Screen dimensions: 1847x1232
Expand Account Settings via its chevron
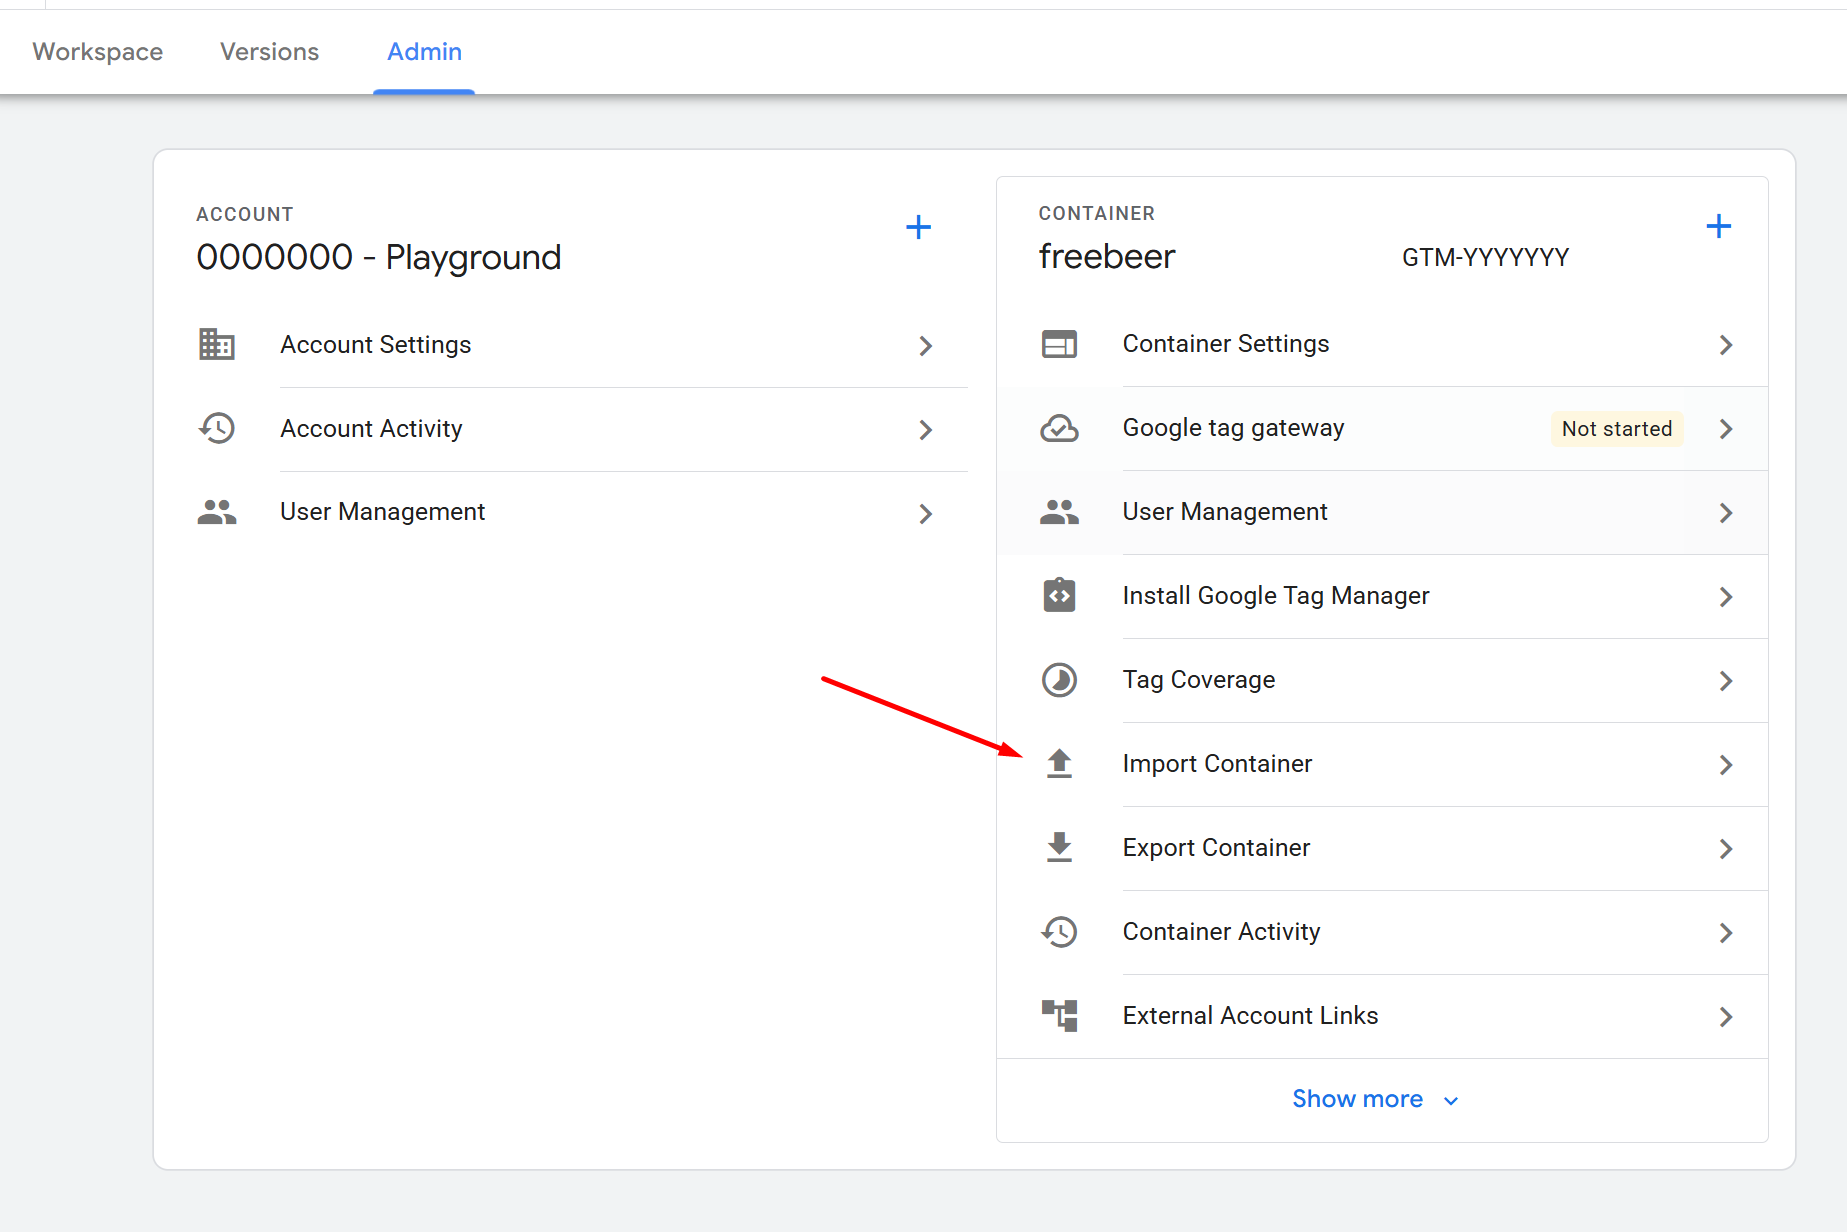[926, 346]
